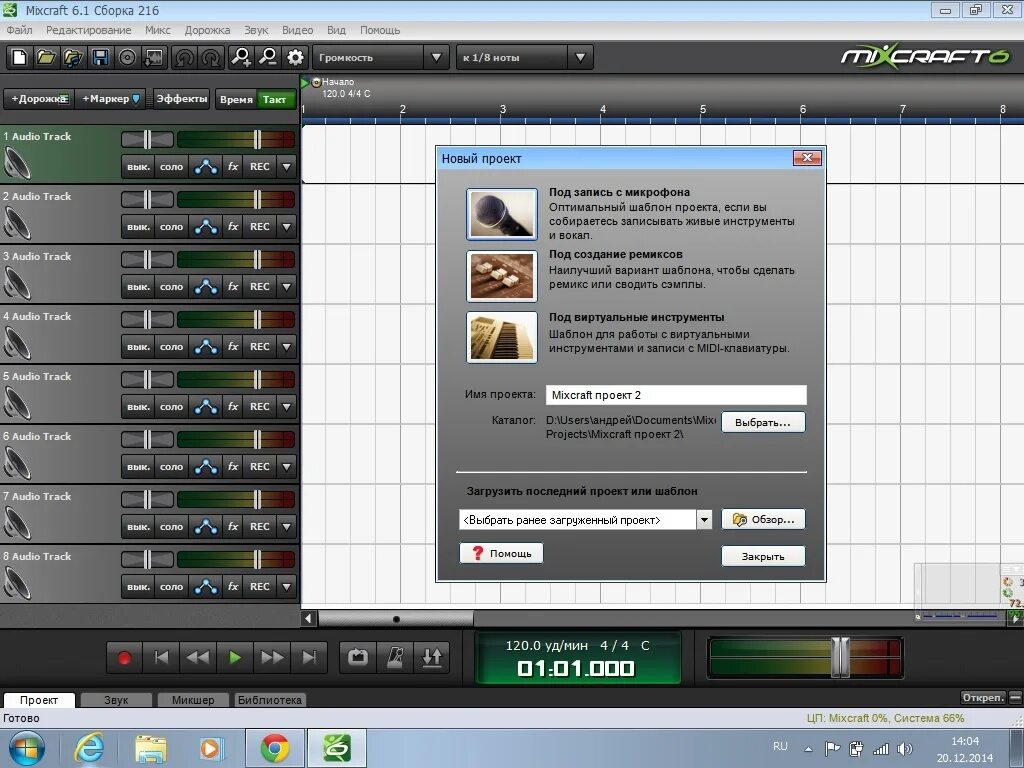Screen dimensions: 1024x768
Task: Expand REC arrow on 1 Audio Track
Action: coord(287,167)
